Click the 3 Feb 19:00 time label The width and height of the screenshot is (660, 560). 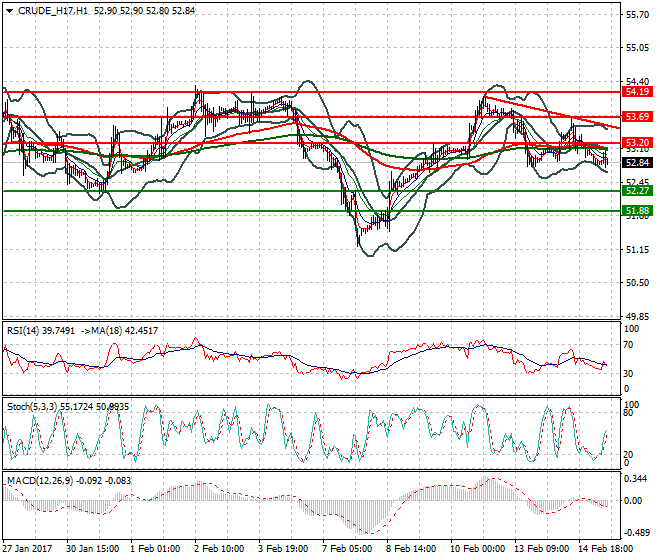pos(283,549)
